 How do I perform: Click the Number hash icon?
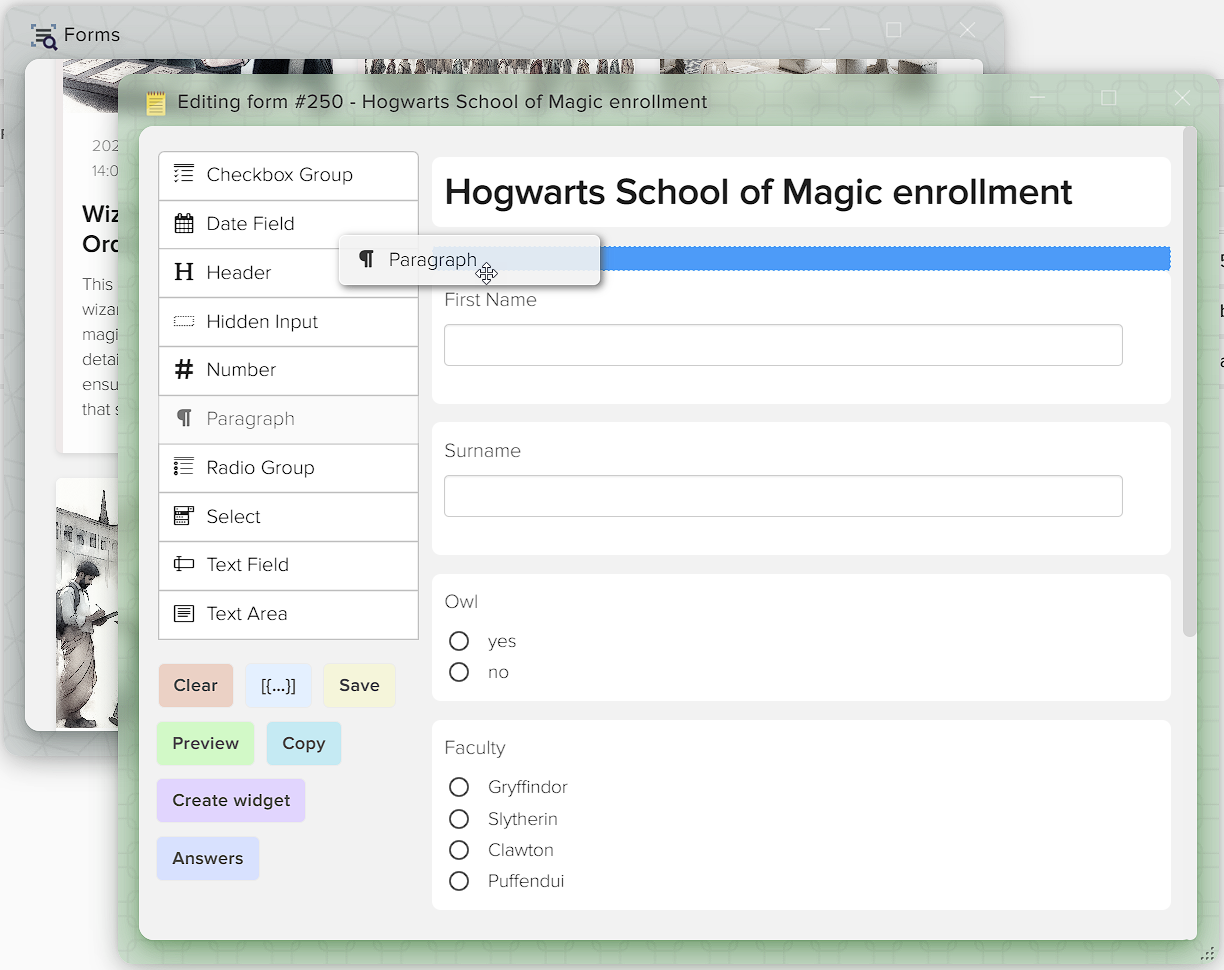pyautogui.click(x=184, y=370)
